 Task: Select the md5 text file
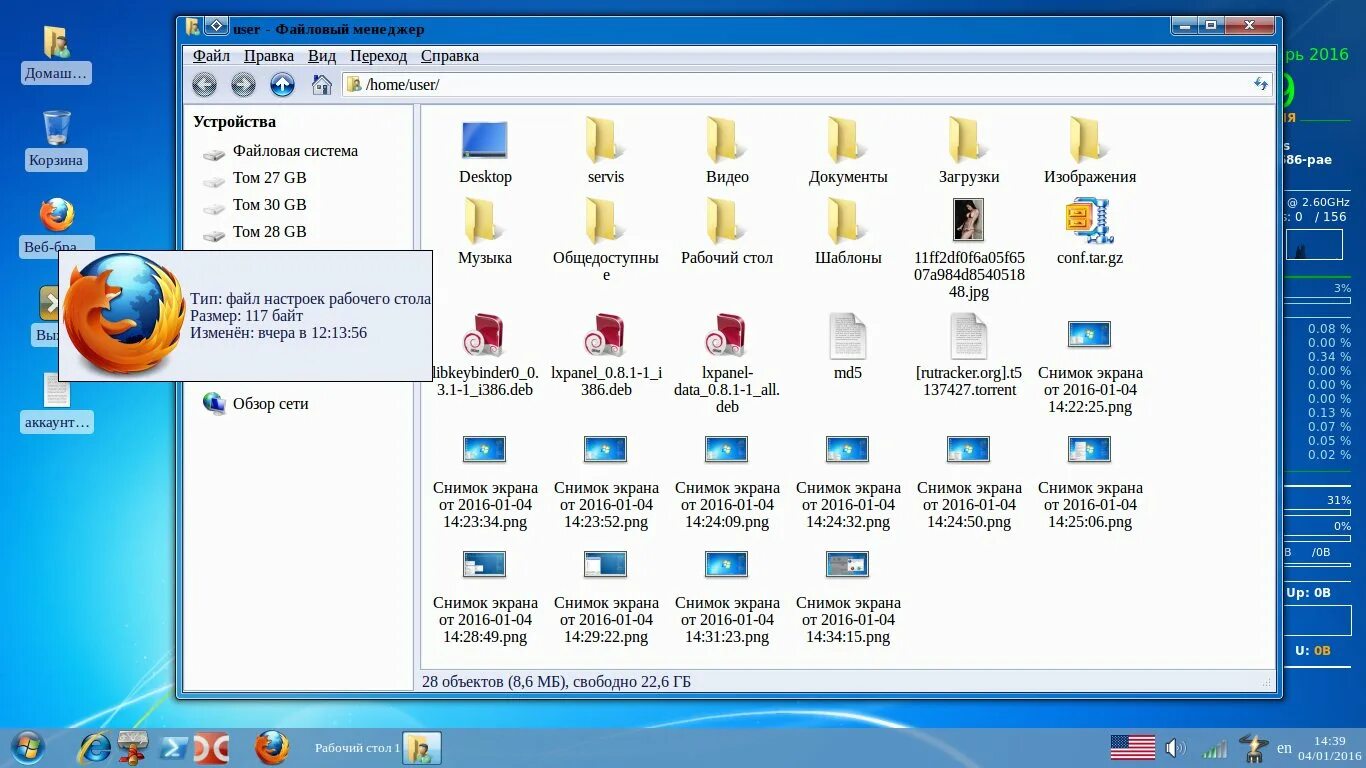coord(848,347)
